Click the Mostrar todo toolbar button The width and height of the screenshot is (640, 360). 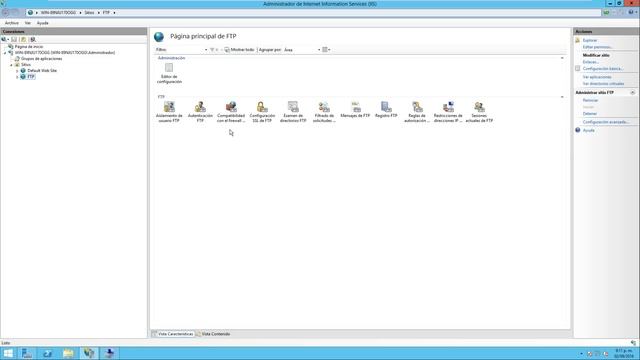[x=239, y=50]
